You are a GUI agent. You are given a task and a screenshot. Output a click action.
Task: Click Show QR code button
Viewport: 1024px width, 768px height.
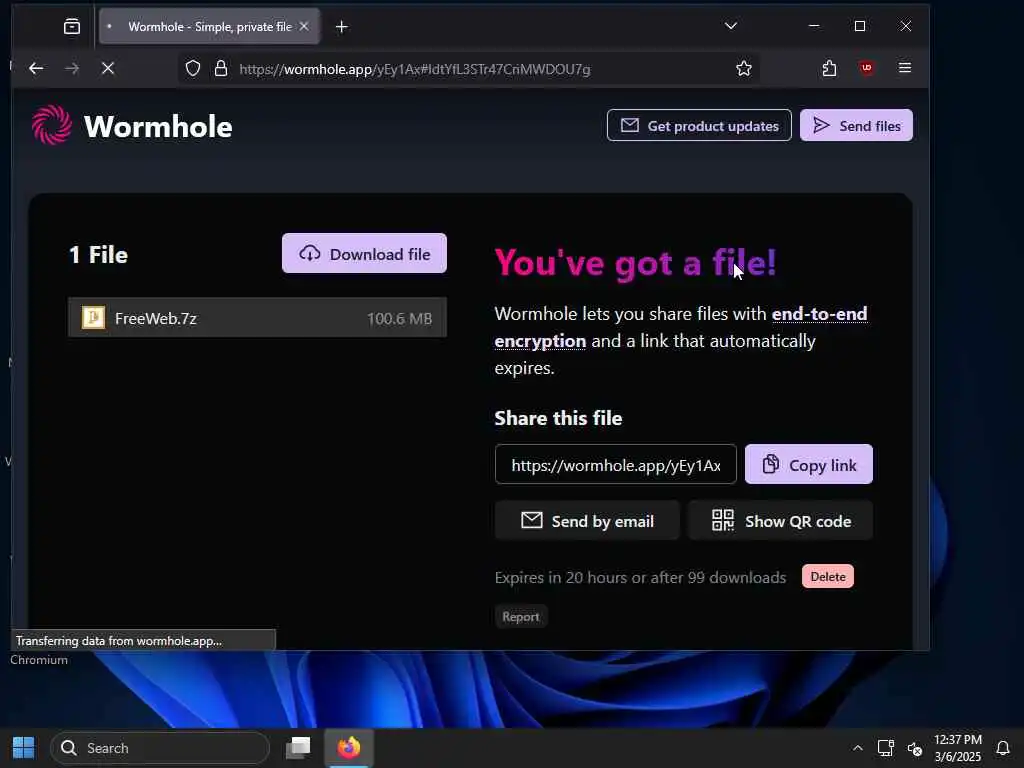pos(780,520)
